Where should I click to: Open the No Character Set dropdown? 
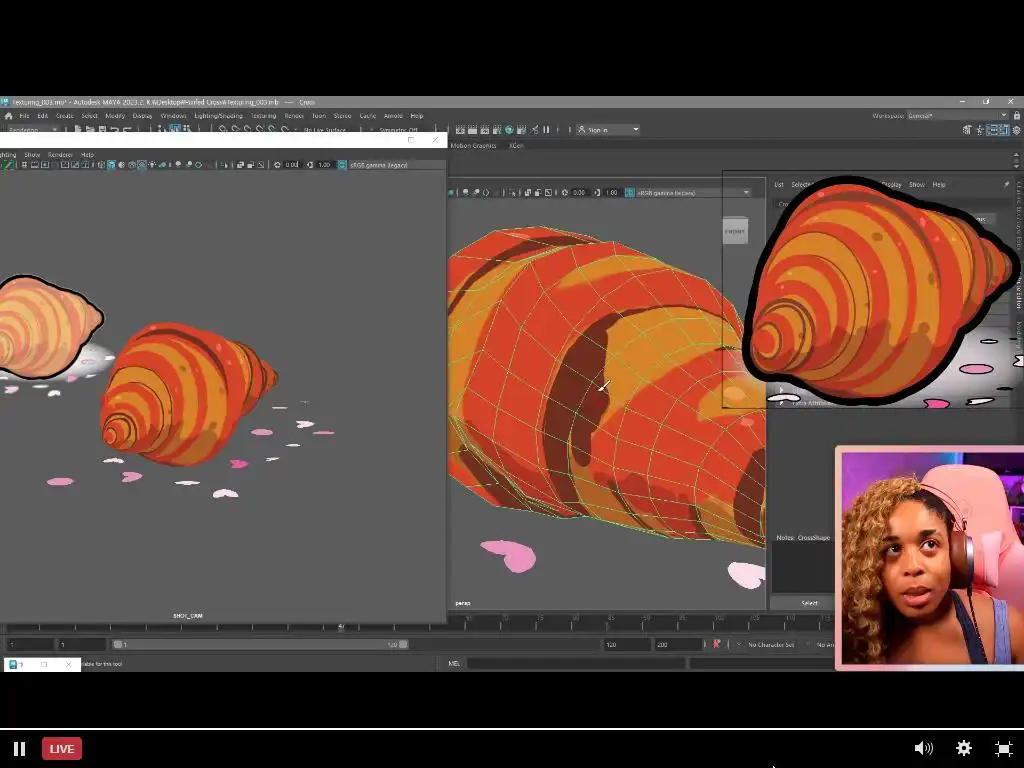771,645
